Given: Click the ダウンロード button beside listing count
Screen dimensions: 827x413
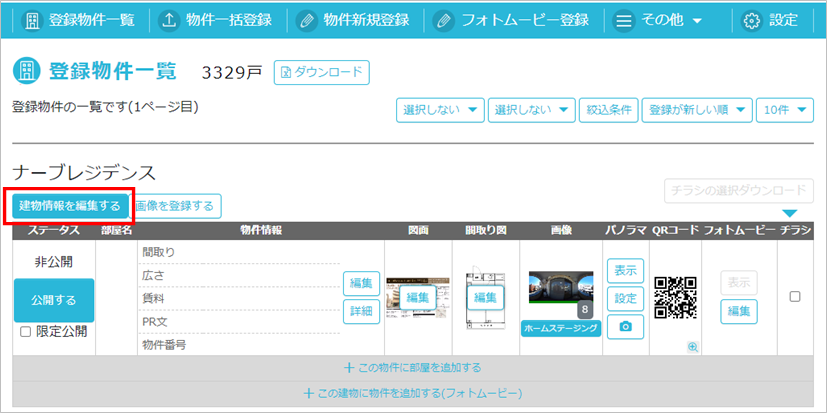Looking at the screenshot, I should [321, 73].
